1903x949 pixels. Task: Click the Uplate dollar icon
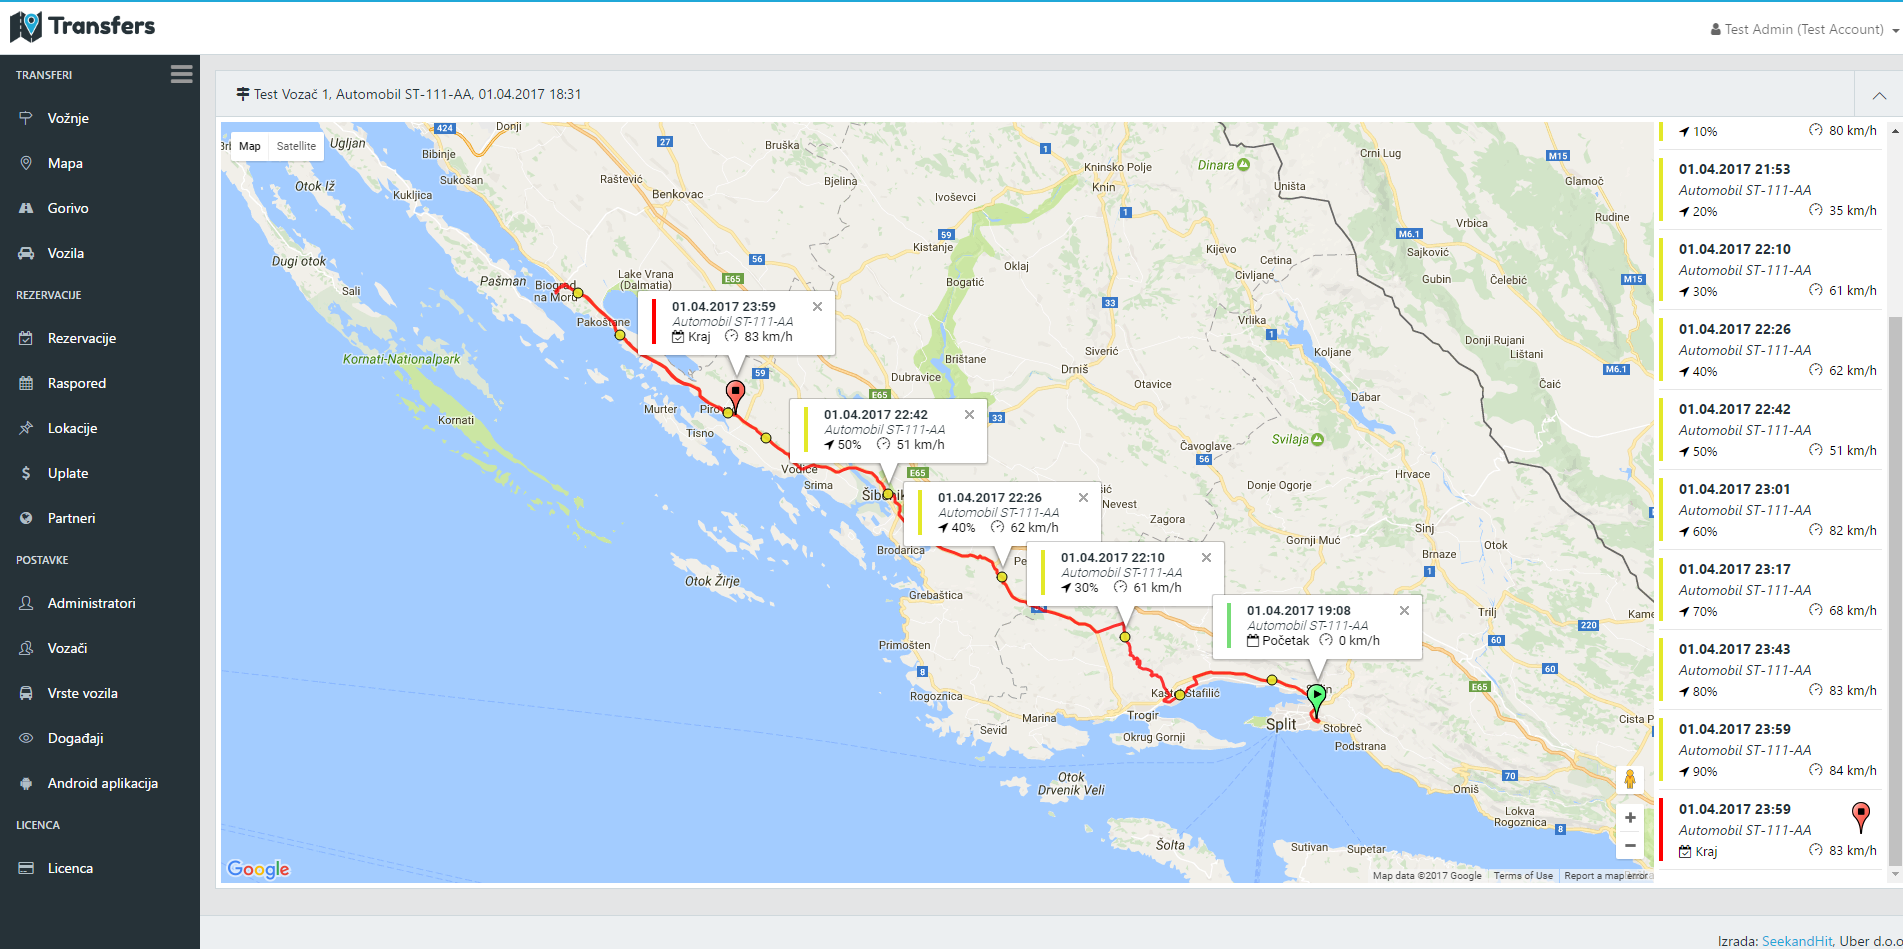pos(26,473)
